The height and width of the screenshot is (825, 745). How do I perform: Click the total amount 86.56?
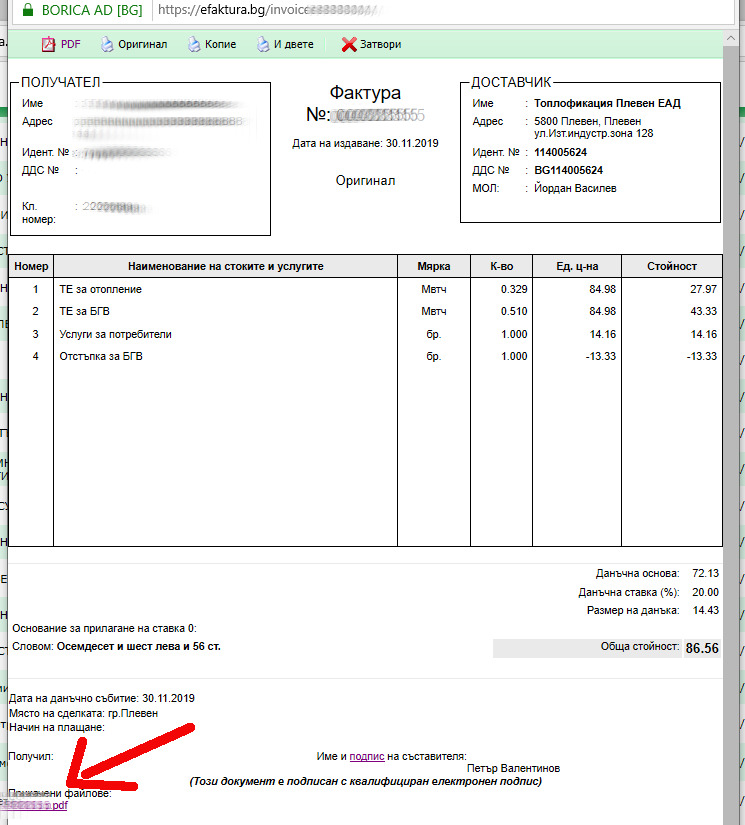pyautogui.click(x=702, y=648)
